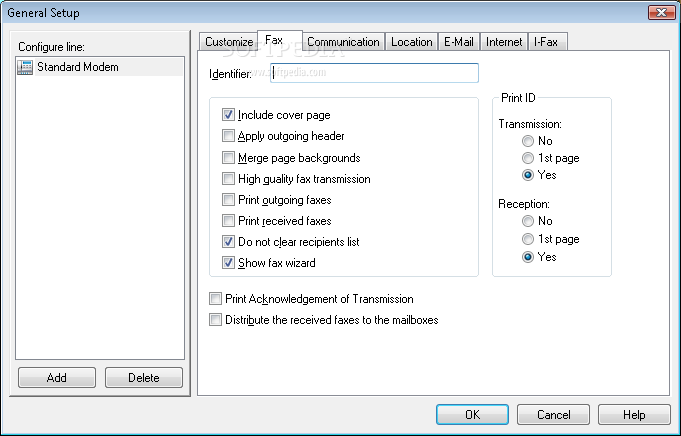Go to the I-Fax tab
681x436 pixels.
click(546, 42)
